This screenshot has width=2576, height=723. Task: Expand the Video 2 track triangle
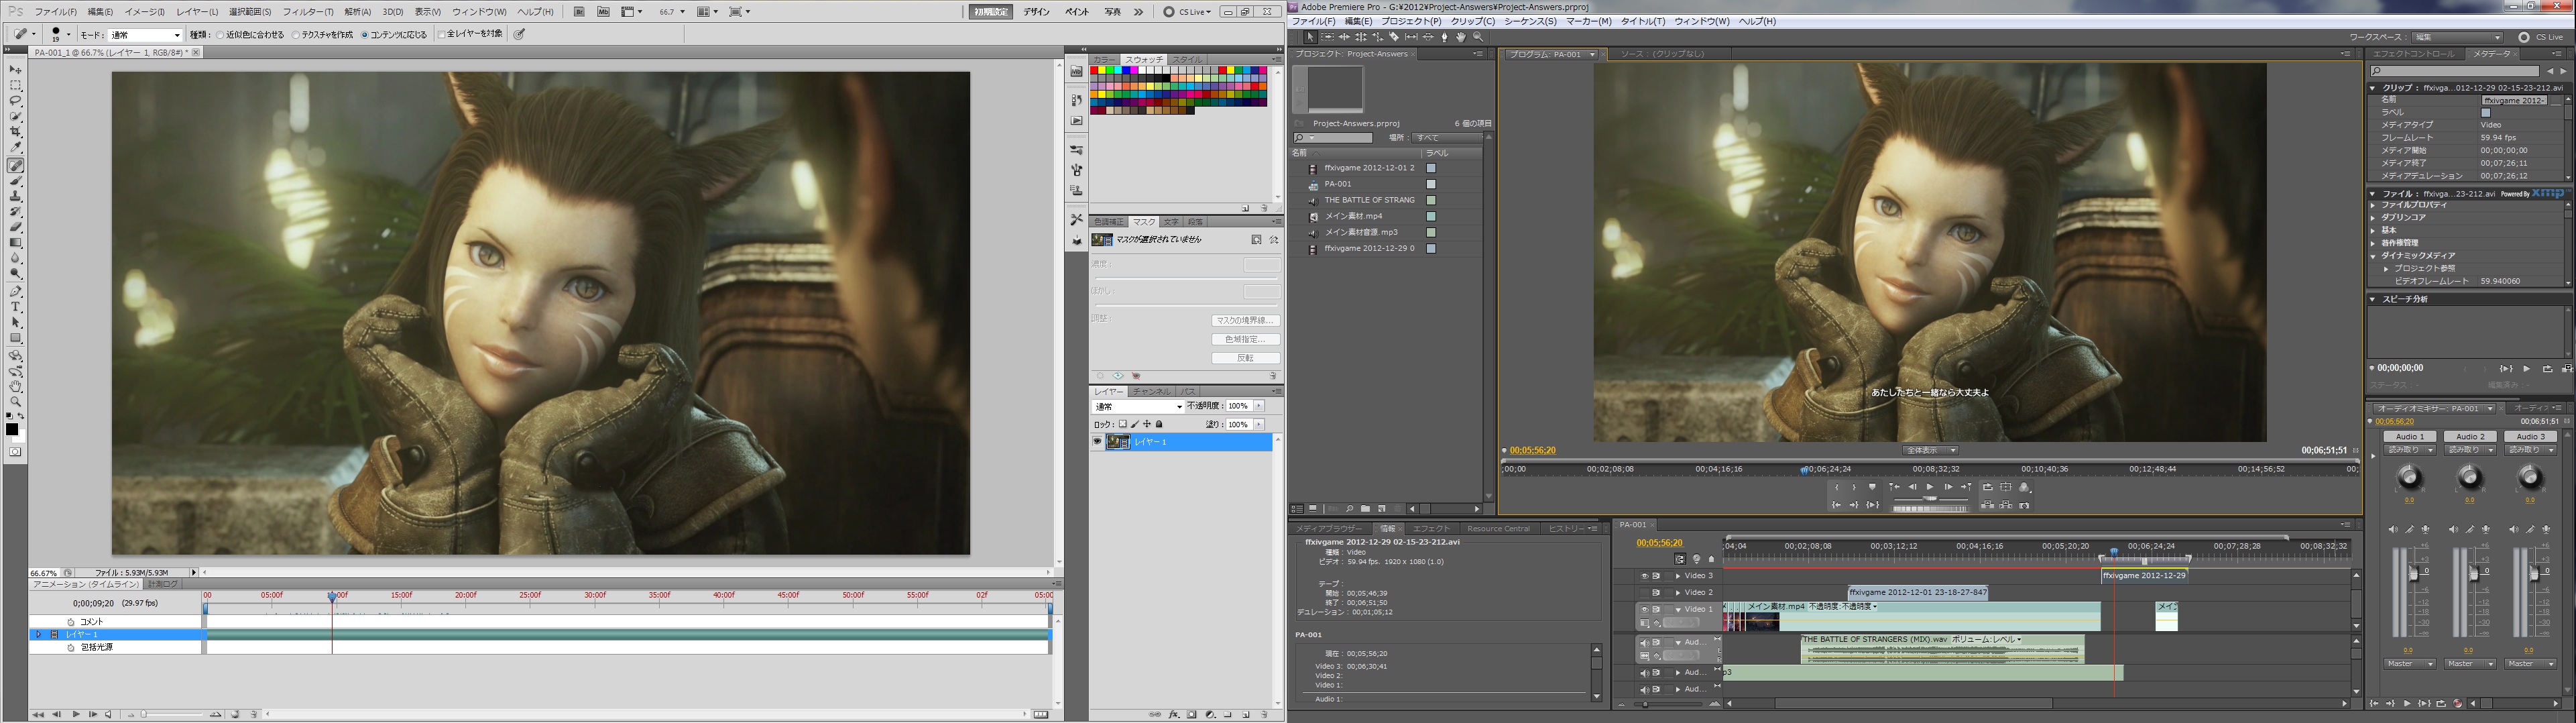[x=1677, y=593]
